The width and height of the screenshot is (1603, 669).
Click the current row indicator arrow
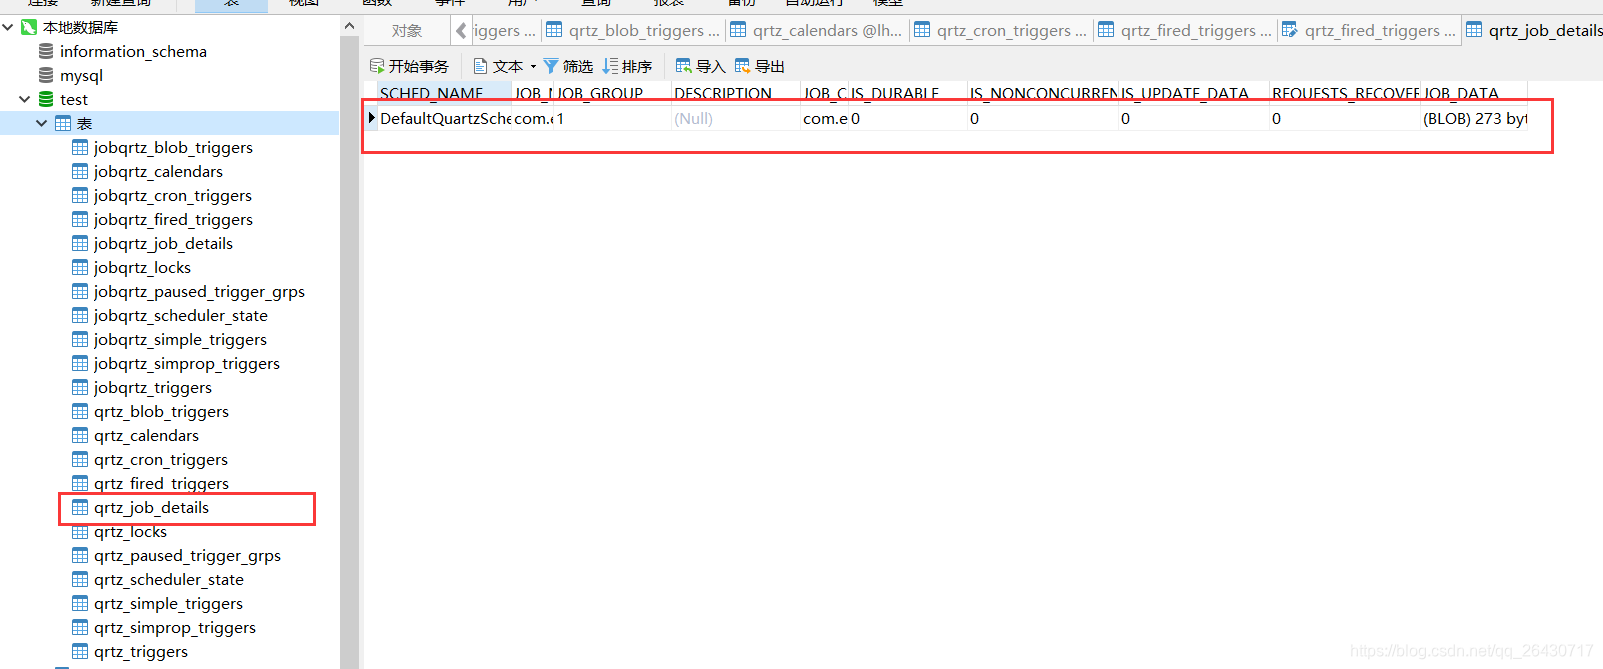click(x=371, y=118)
